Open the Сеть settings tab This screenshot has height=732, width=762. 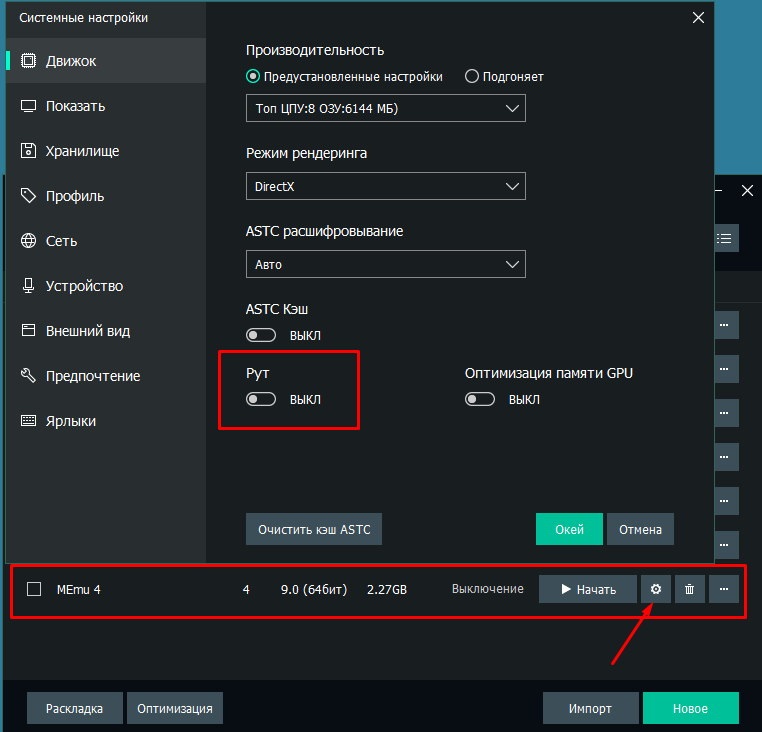coord(106,241)
